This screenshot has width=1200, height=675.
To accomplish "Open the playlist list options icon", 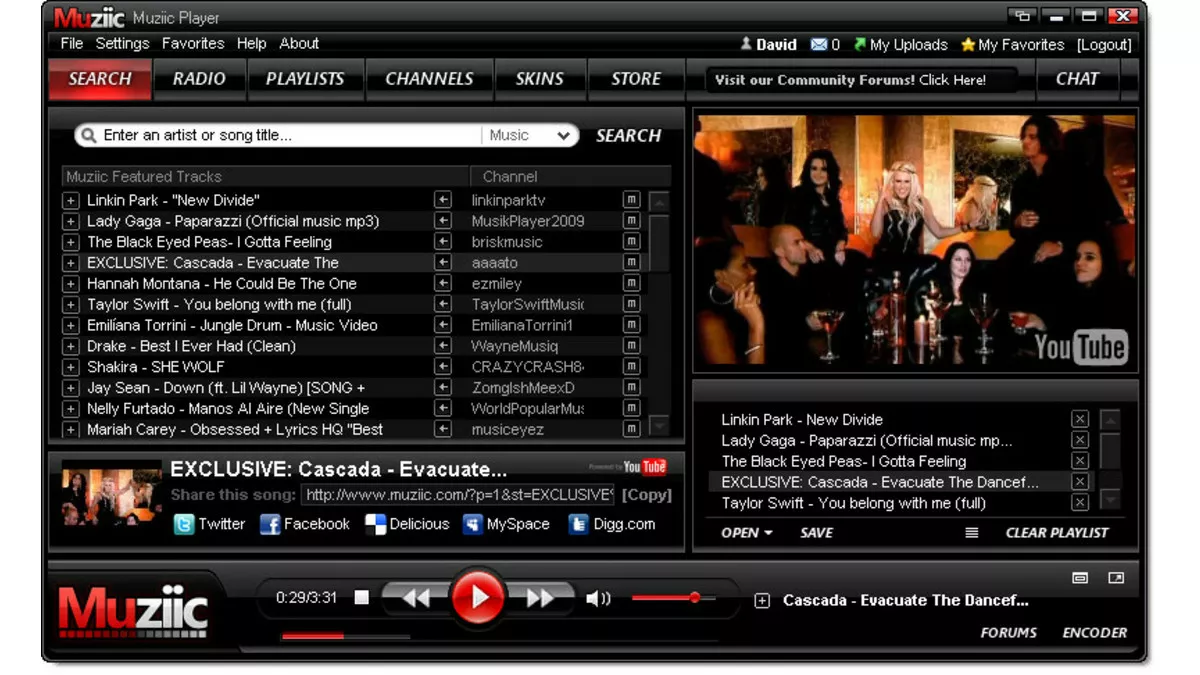I will point(971,533).
